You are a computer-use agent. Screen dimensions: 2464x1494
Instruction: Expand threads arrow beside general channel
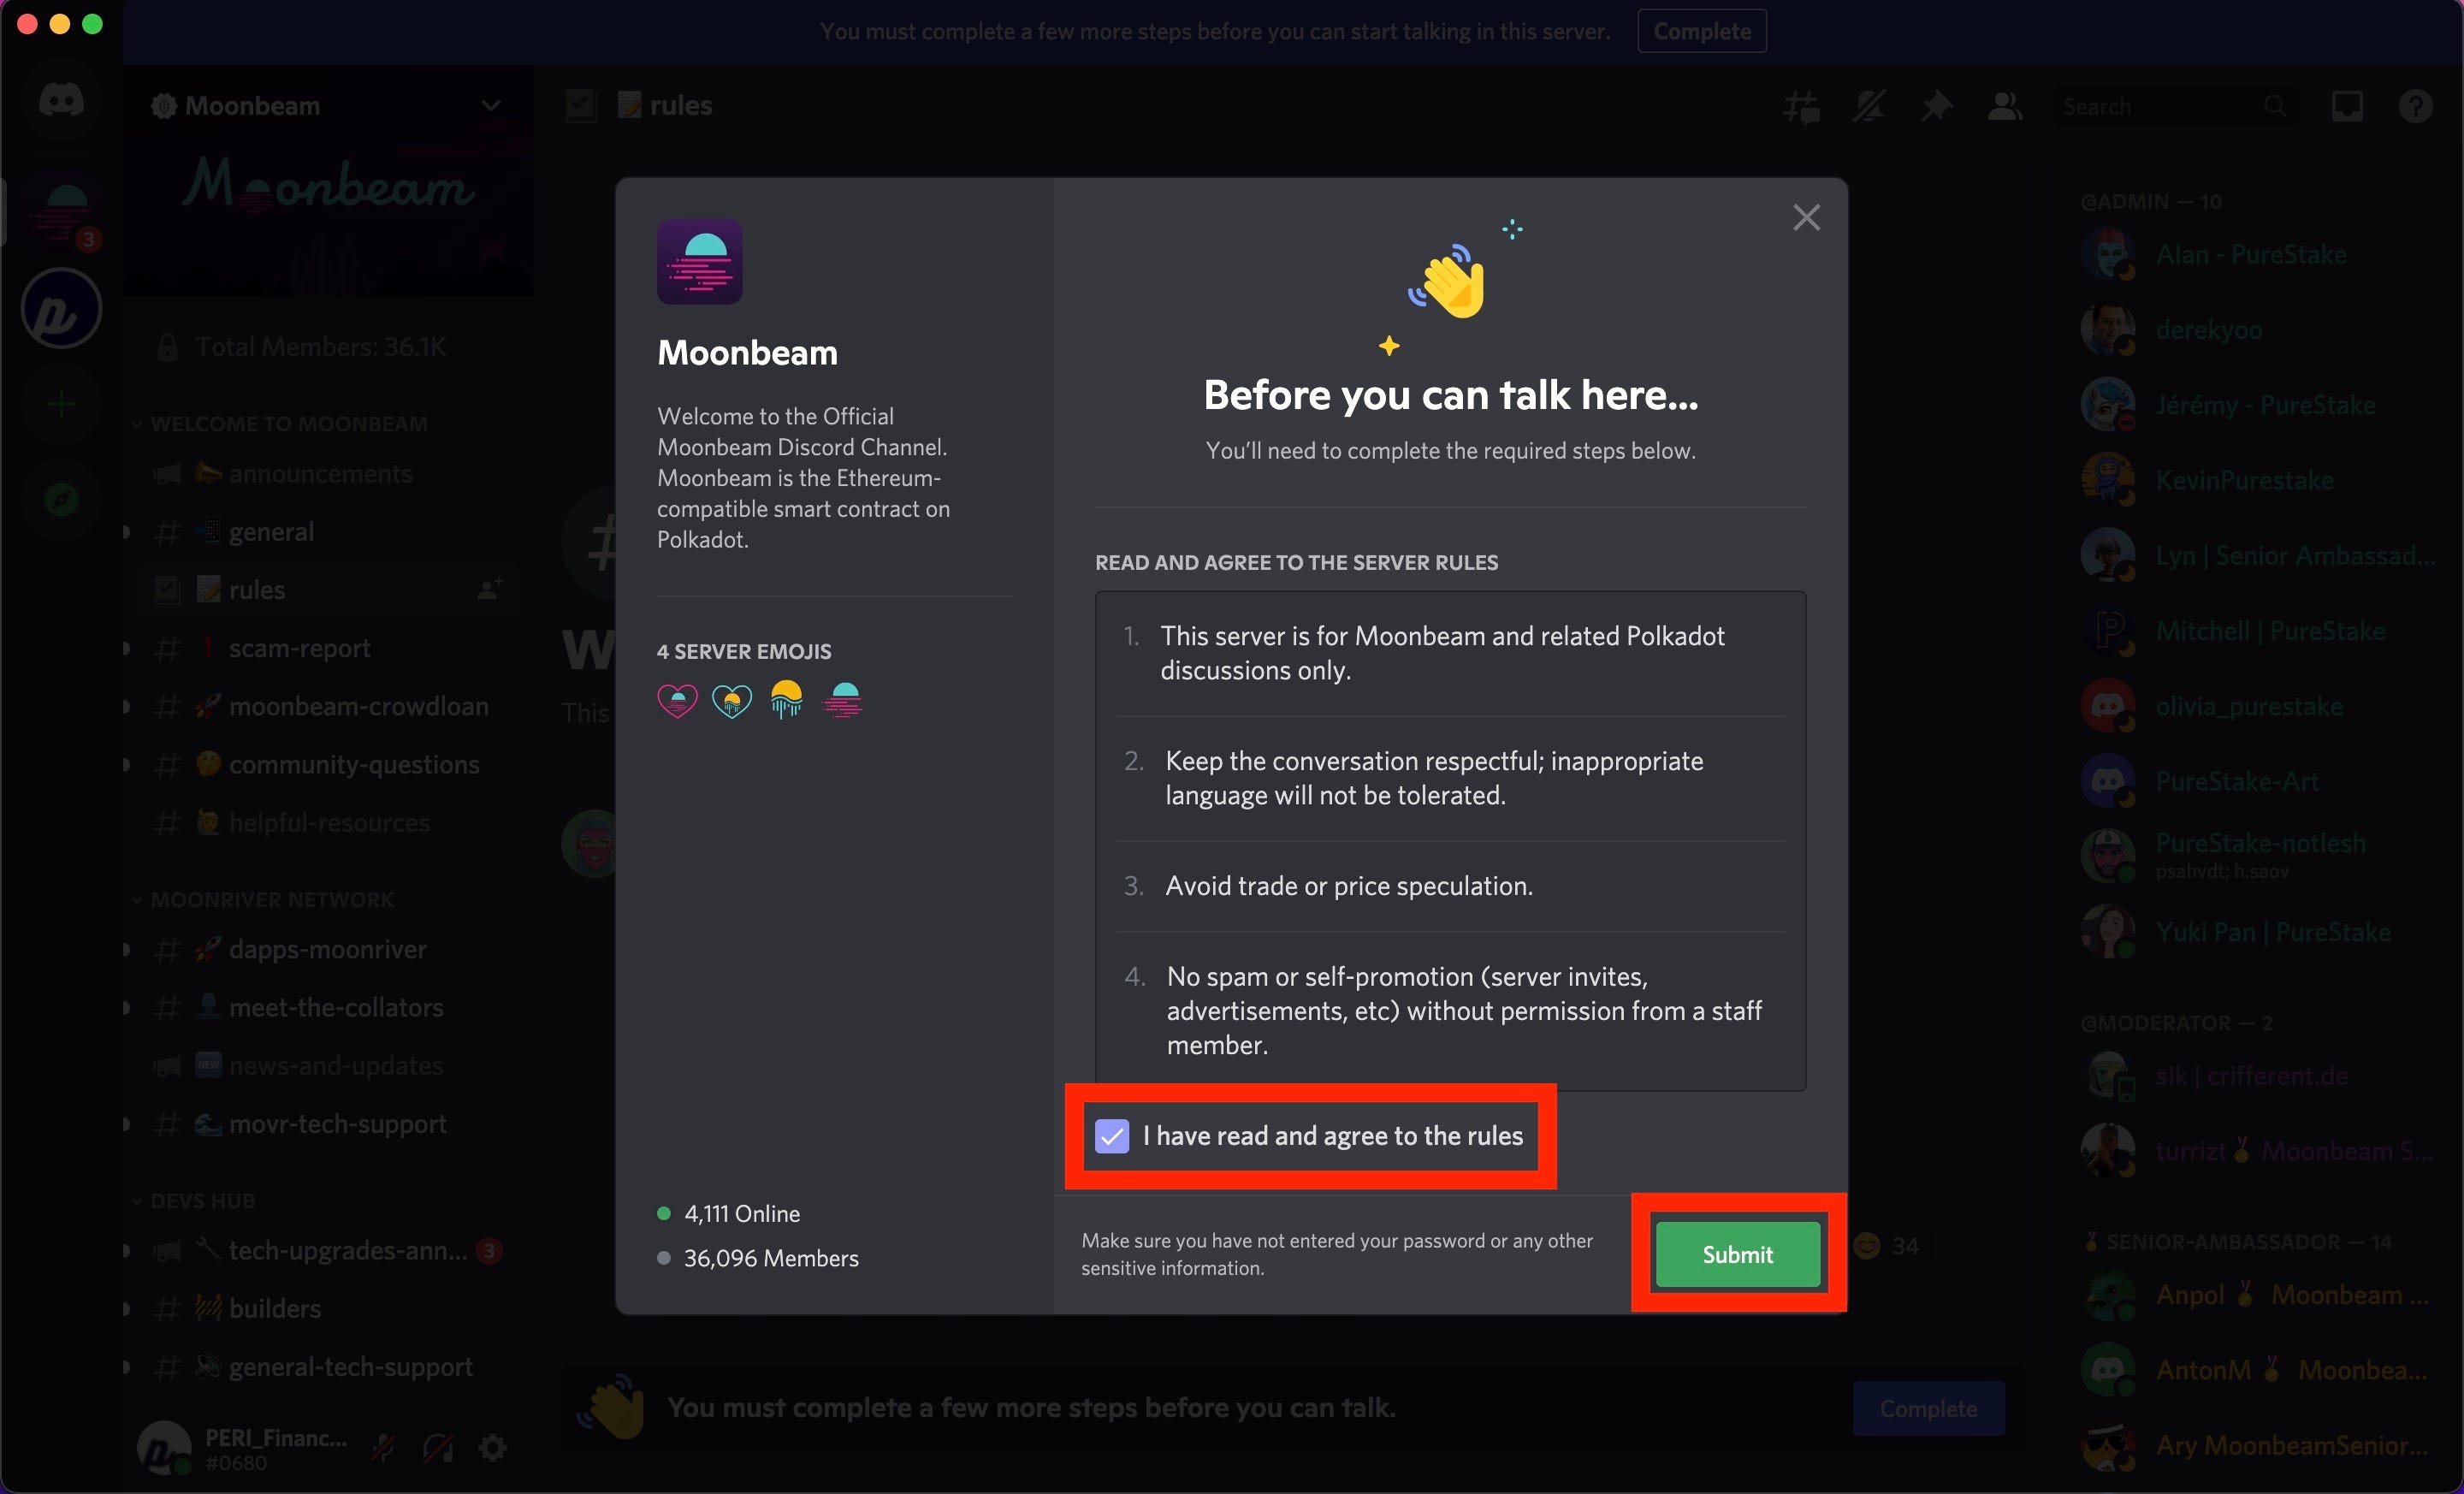[x=127, y=532]
